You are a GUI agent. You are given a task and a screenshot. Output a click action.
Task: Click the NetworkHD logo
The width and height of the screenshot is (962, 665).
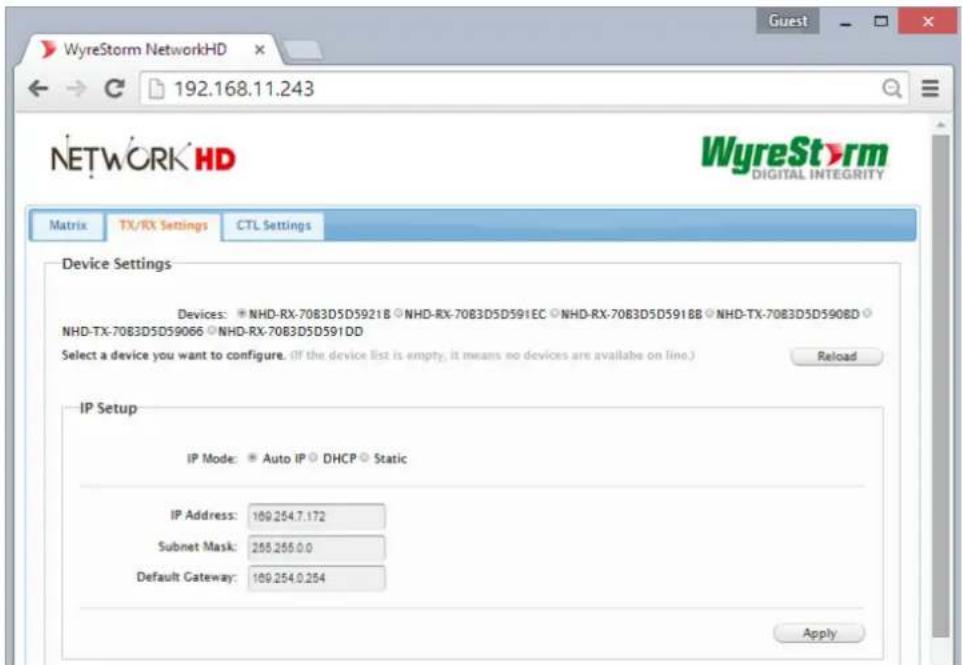(143, 157)
